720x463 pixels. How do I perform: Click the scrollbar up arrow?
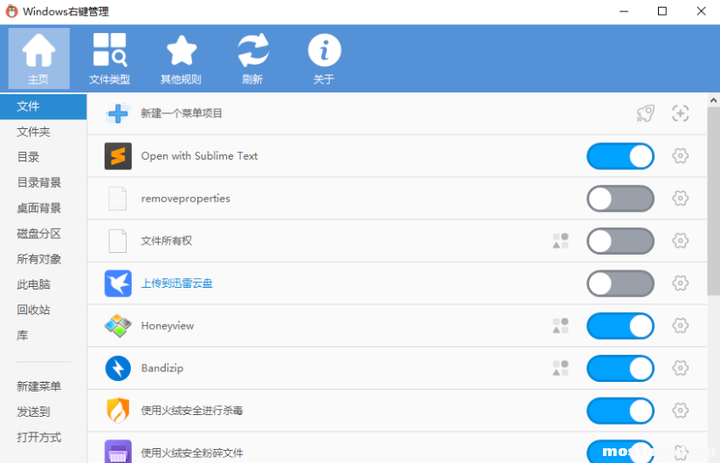coord(713,100)
